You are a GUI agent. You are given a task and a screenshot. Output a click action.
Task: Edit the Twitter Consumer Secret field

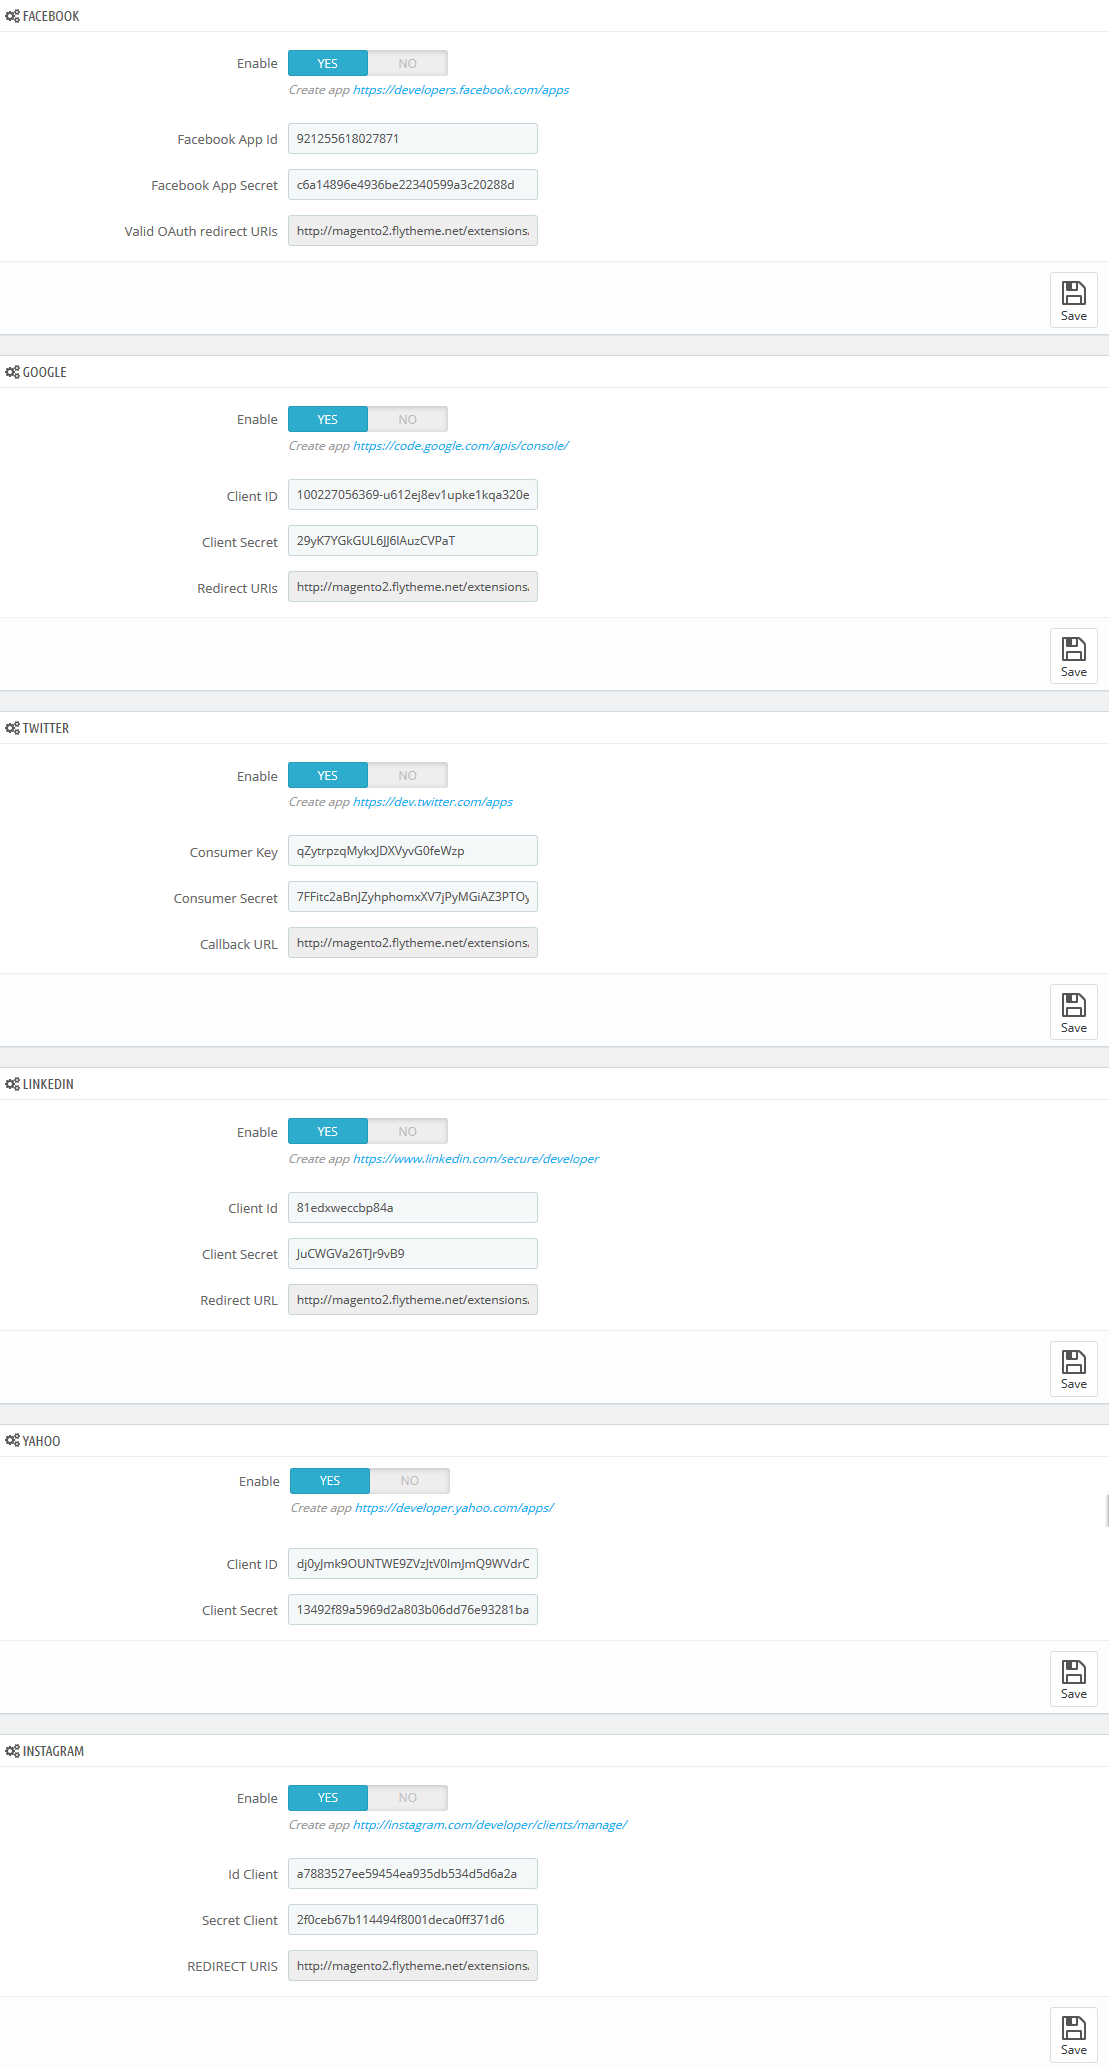[x=413, y=897]
